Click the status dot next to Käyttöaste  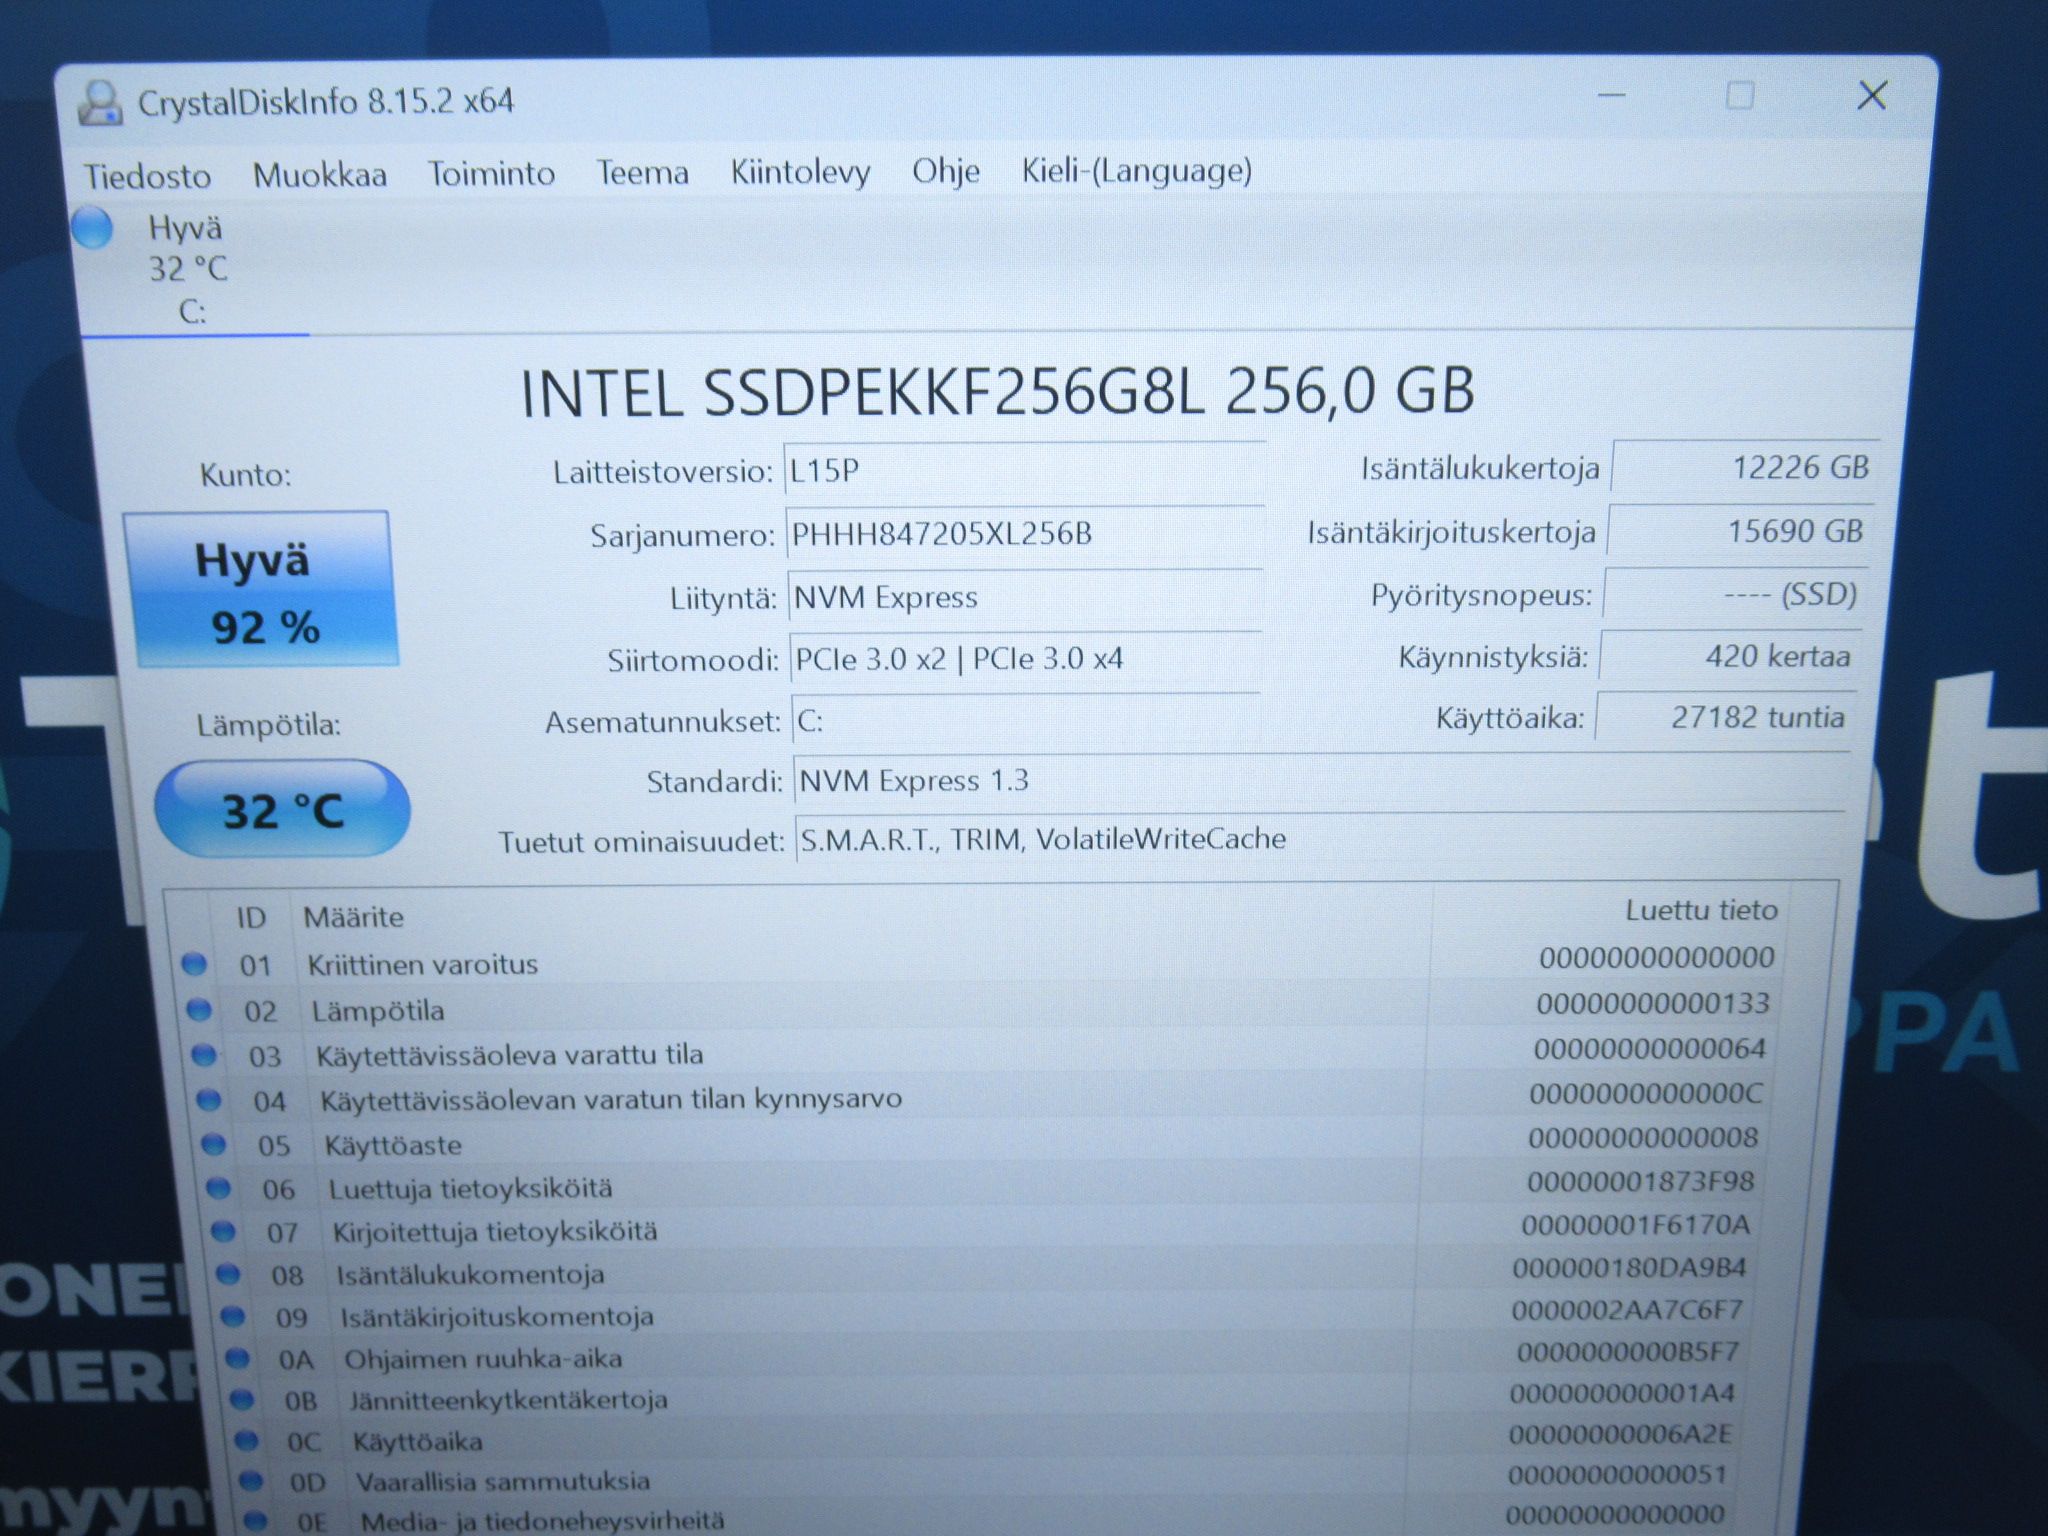214,1144
